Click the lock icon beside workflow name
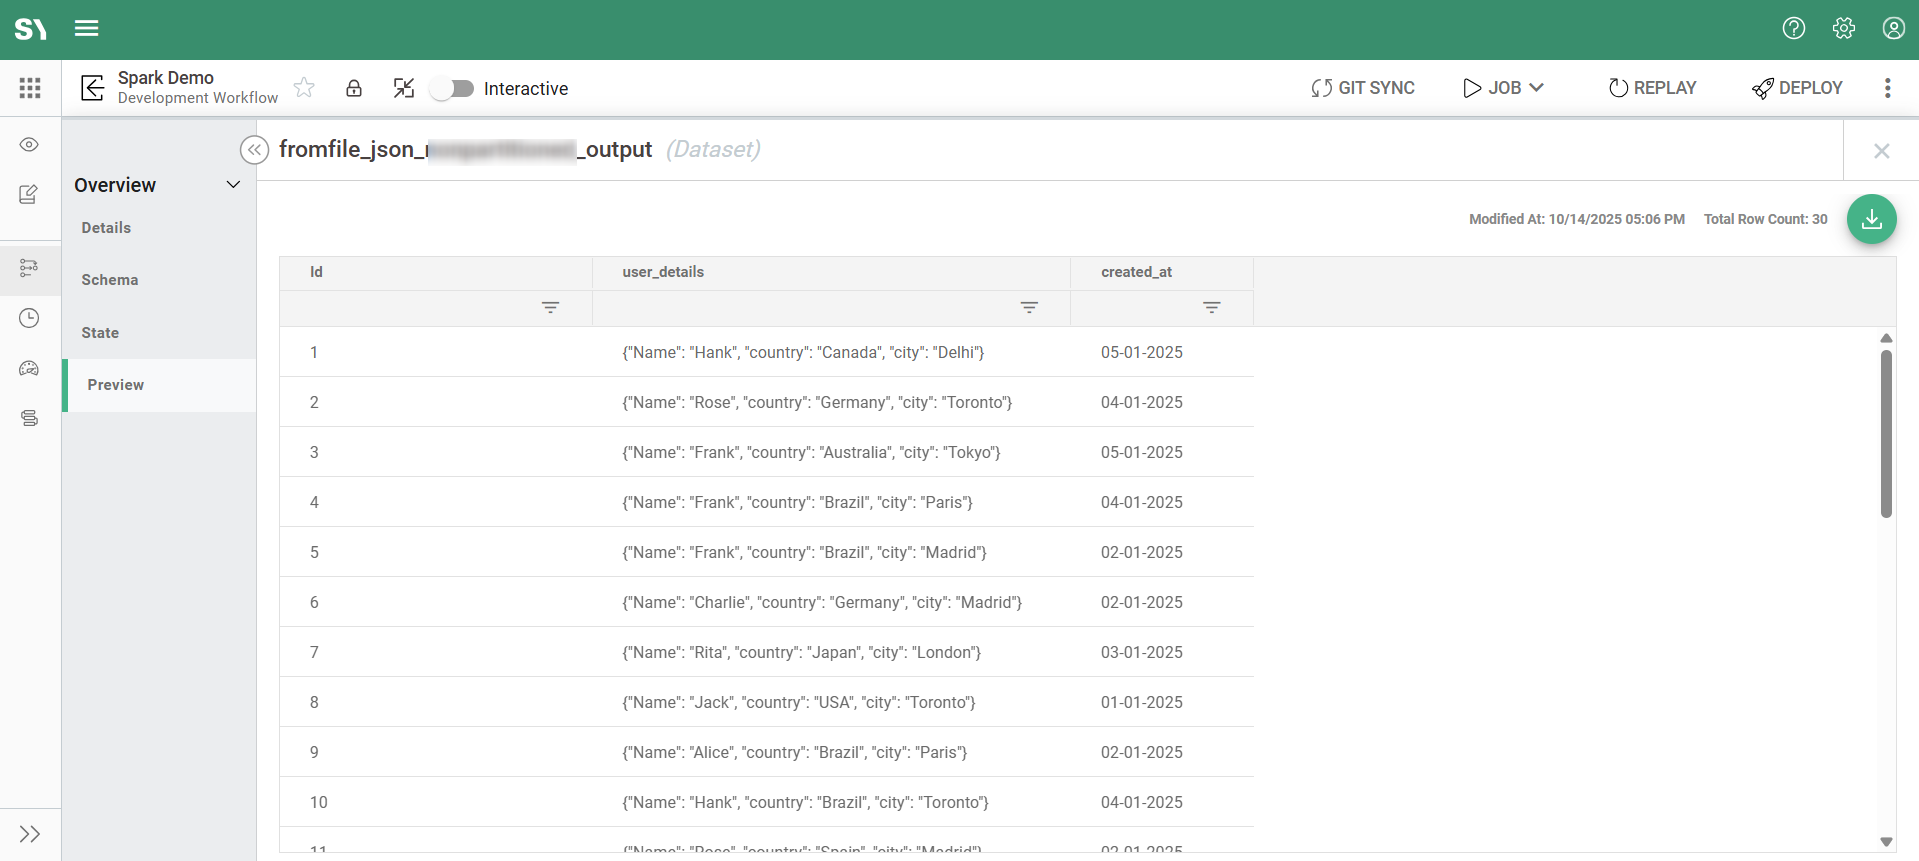1919x861 pixels. 354,88
